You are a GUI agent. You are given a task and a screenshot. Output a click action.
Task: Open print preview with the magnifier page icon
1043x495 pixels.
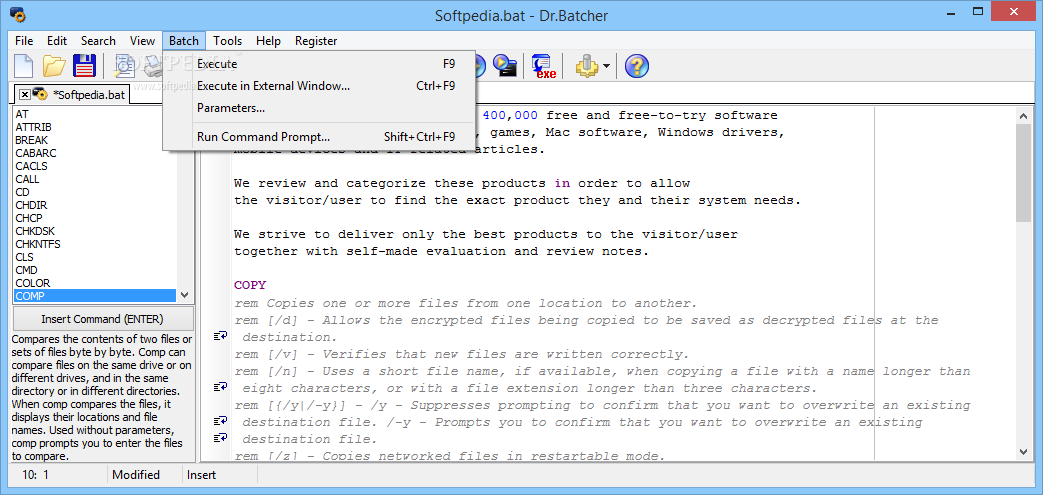[124, 66]
